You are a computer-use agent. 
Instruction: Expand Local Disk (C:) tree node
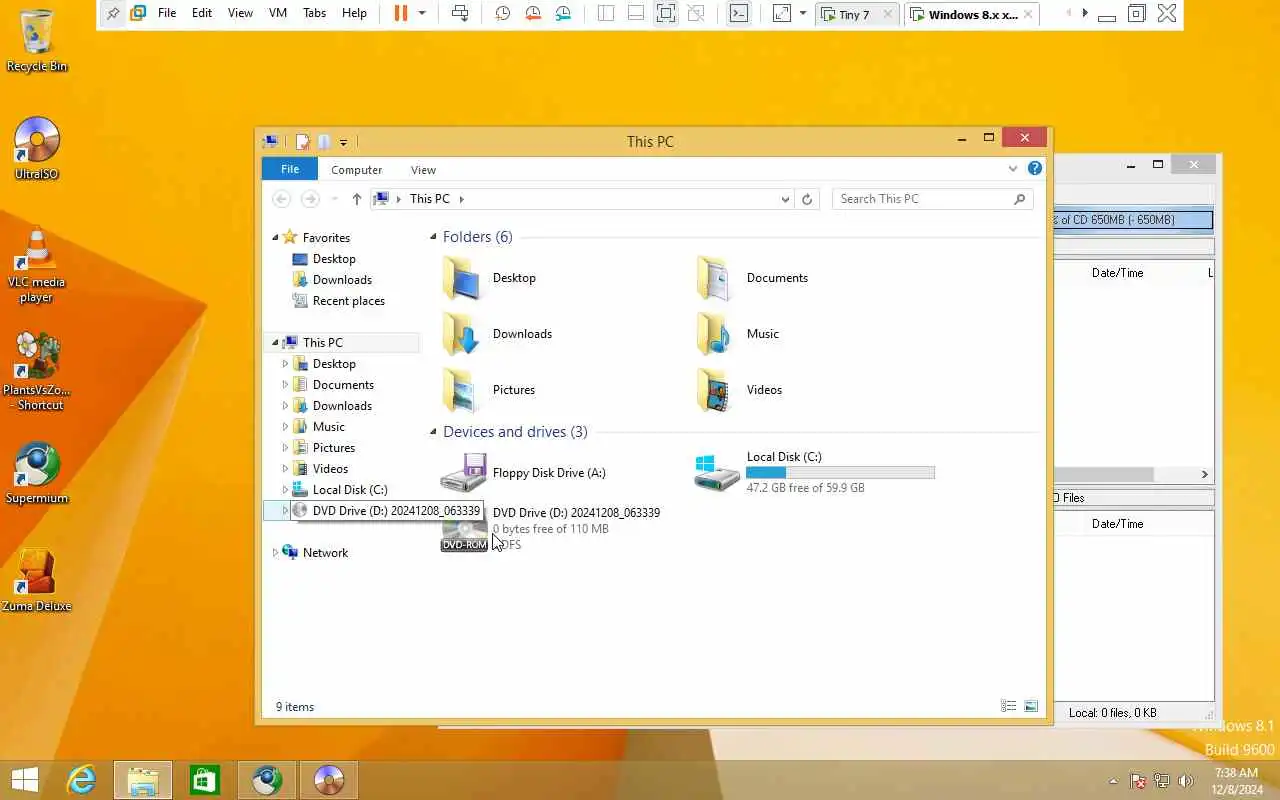(x=285, y=490)
